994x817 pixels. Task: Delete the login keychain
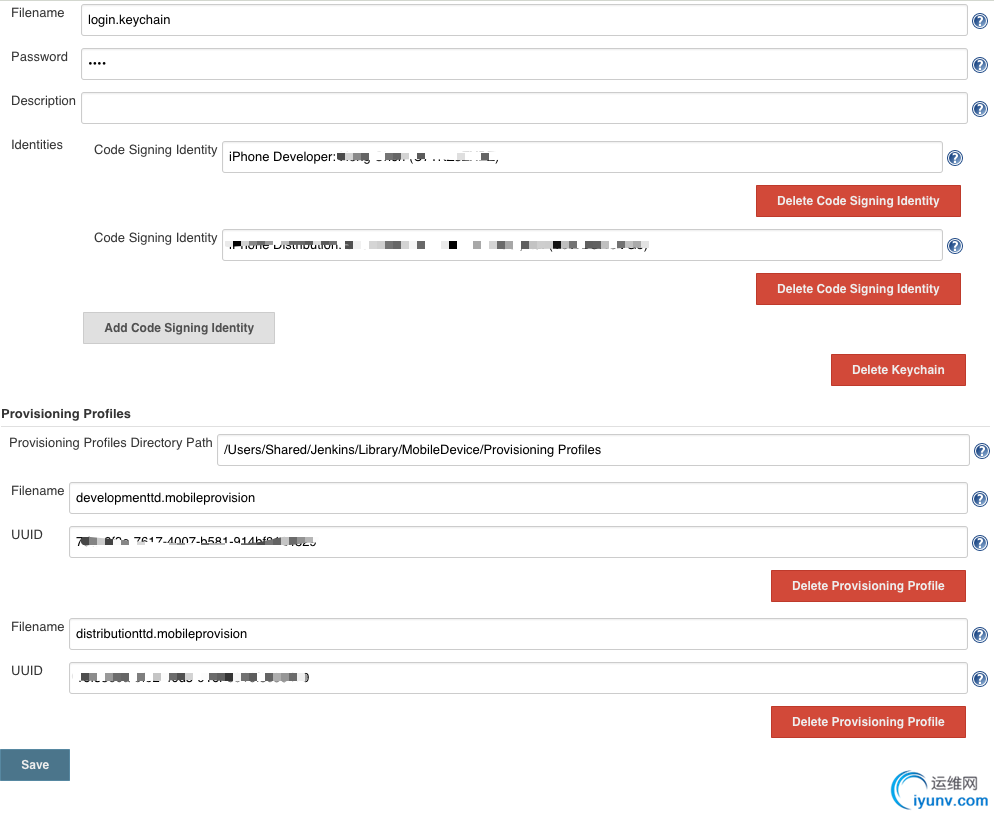(898, 370)
